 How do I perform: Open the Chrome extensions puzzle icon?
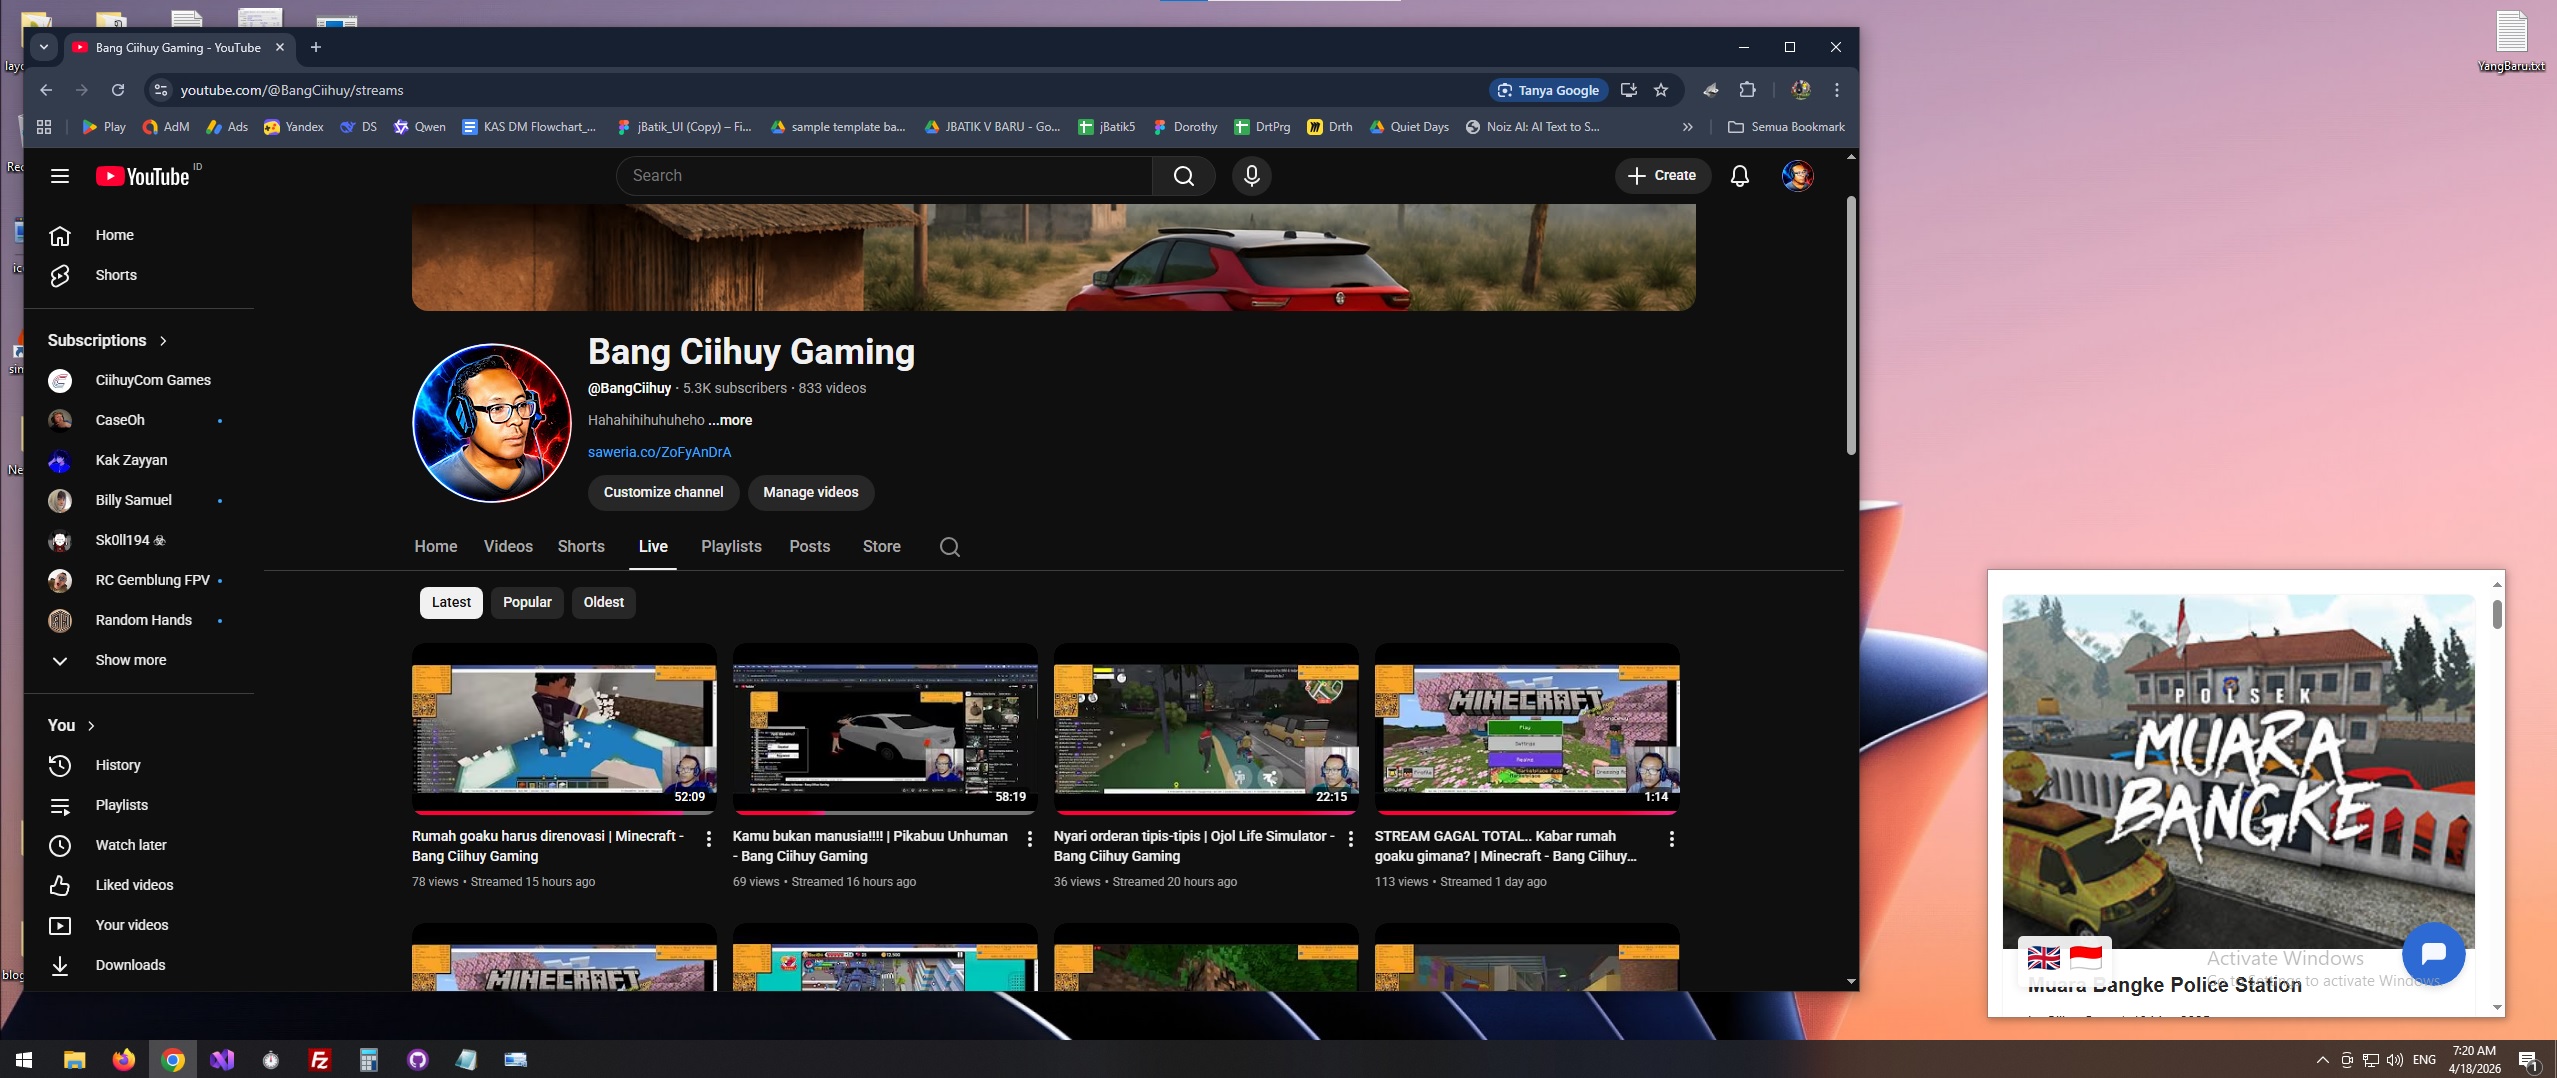pos(1747,90)
